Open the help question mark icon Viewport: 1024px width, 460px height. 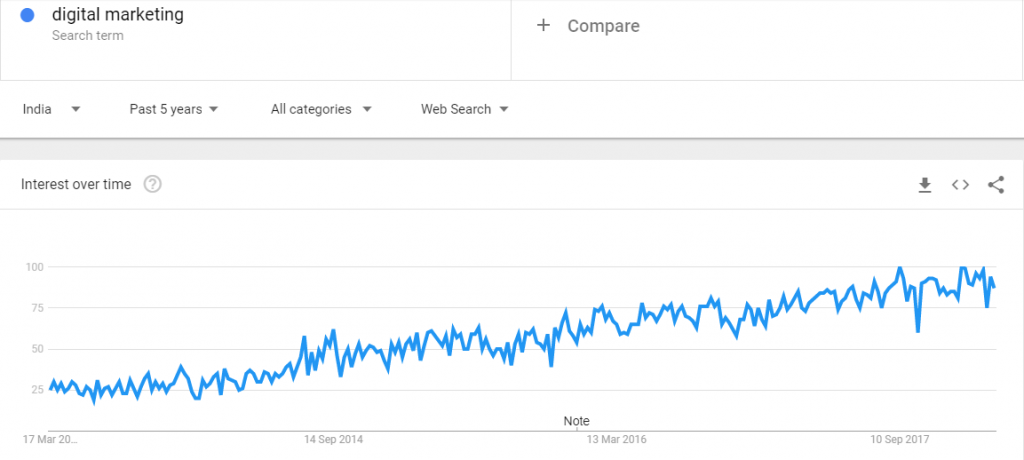click(x=152, y=184)
